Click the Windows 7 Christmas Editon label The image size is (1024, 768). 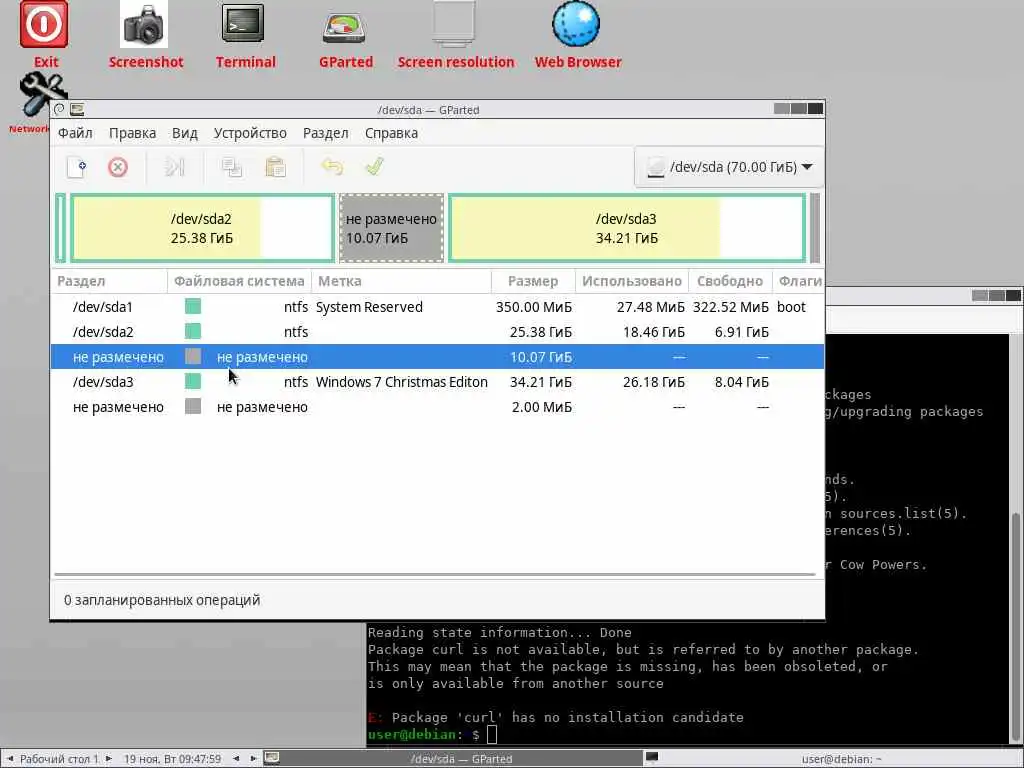click(402, 382)
